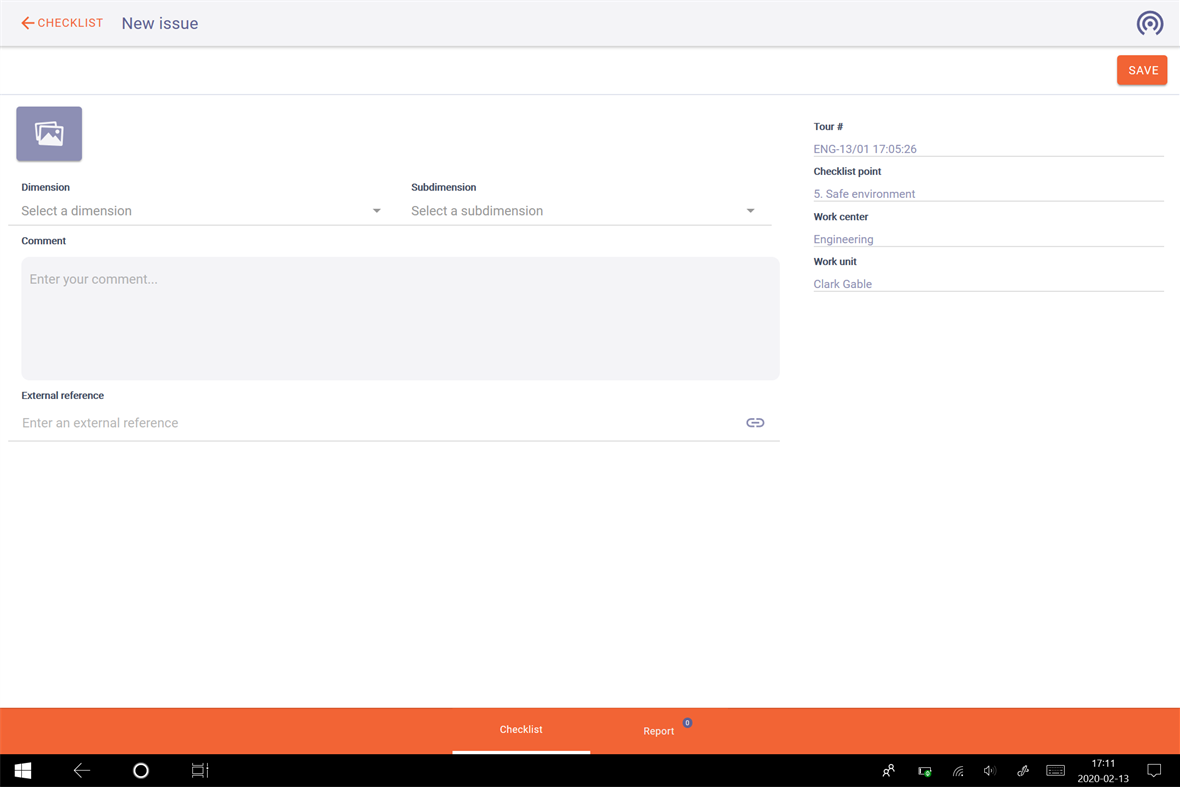Open the Windows Start menu
This screenshot has width=1180, height=787.
(x=22, y=770)
